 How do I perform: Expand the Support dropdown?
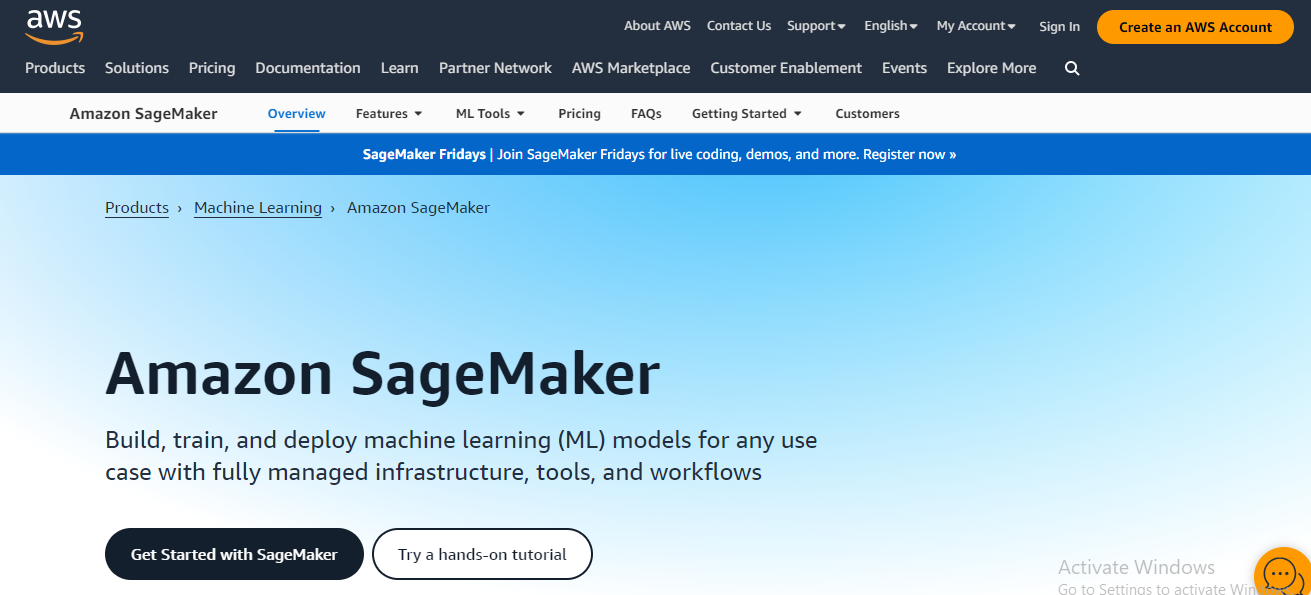(816, 26)
